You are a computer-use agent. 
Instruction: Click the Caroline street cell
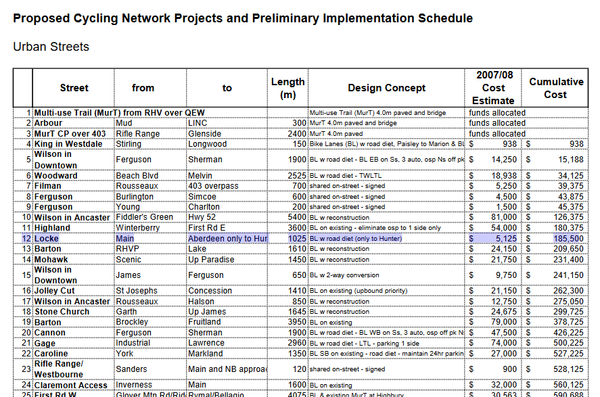pos(73,354)
